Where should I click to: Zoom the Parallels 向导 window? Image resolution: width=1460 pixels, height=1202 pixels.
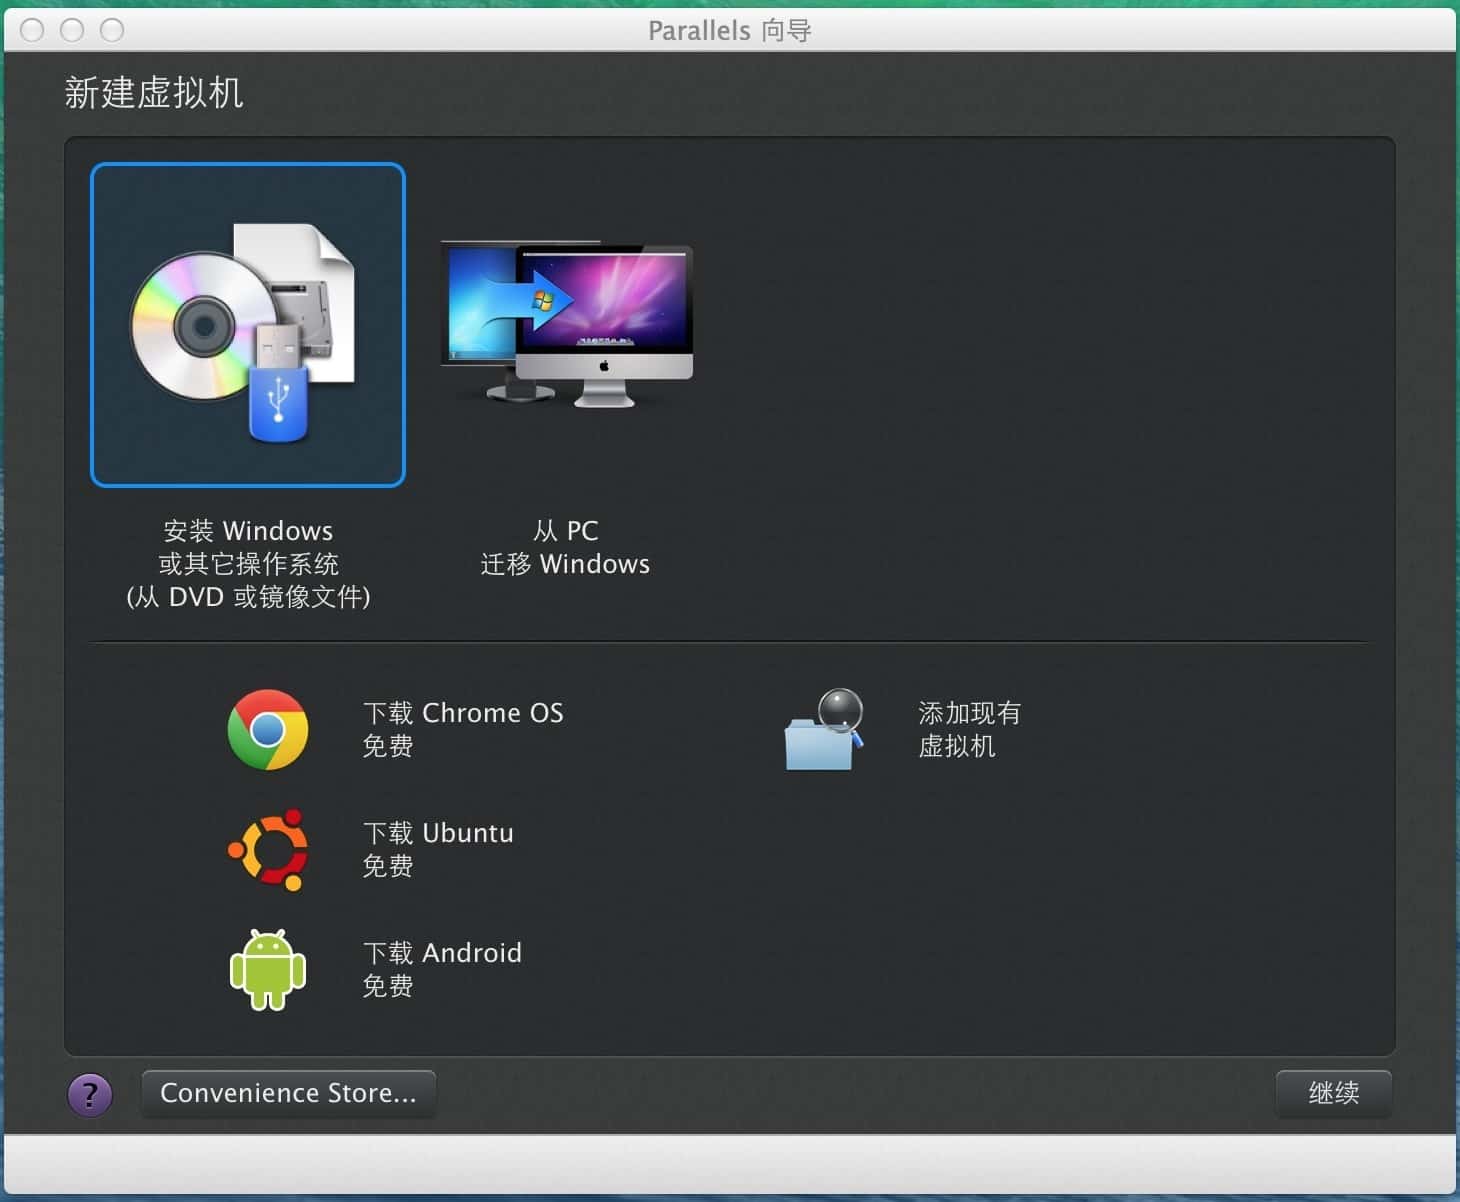(x=112, y=30)
